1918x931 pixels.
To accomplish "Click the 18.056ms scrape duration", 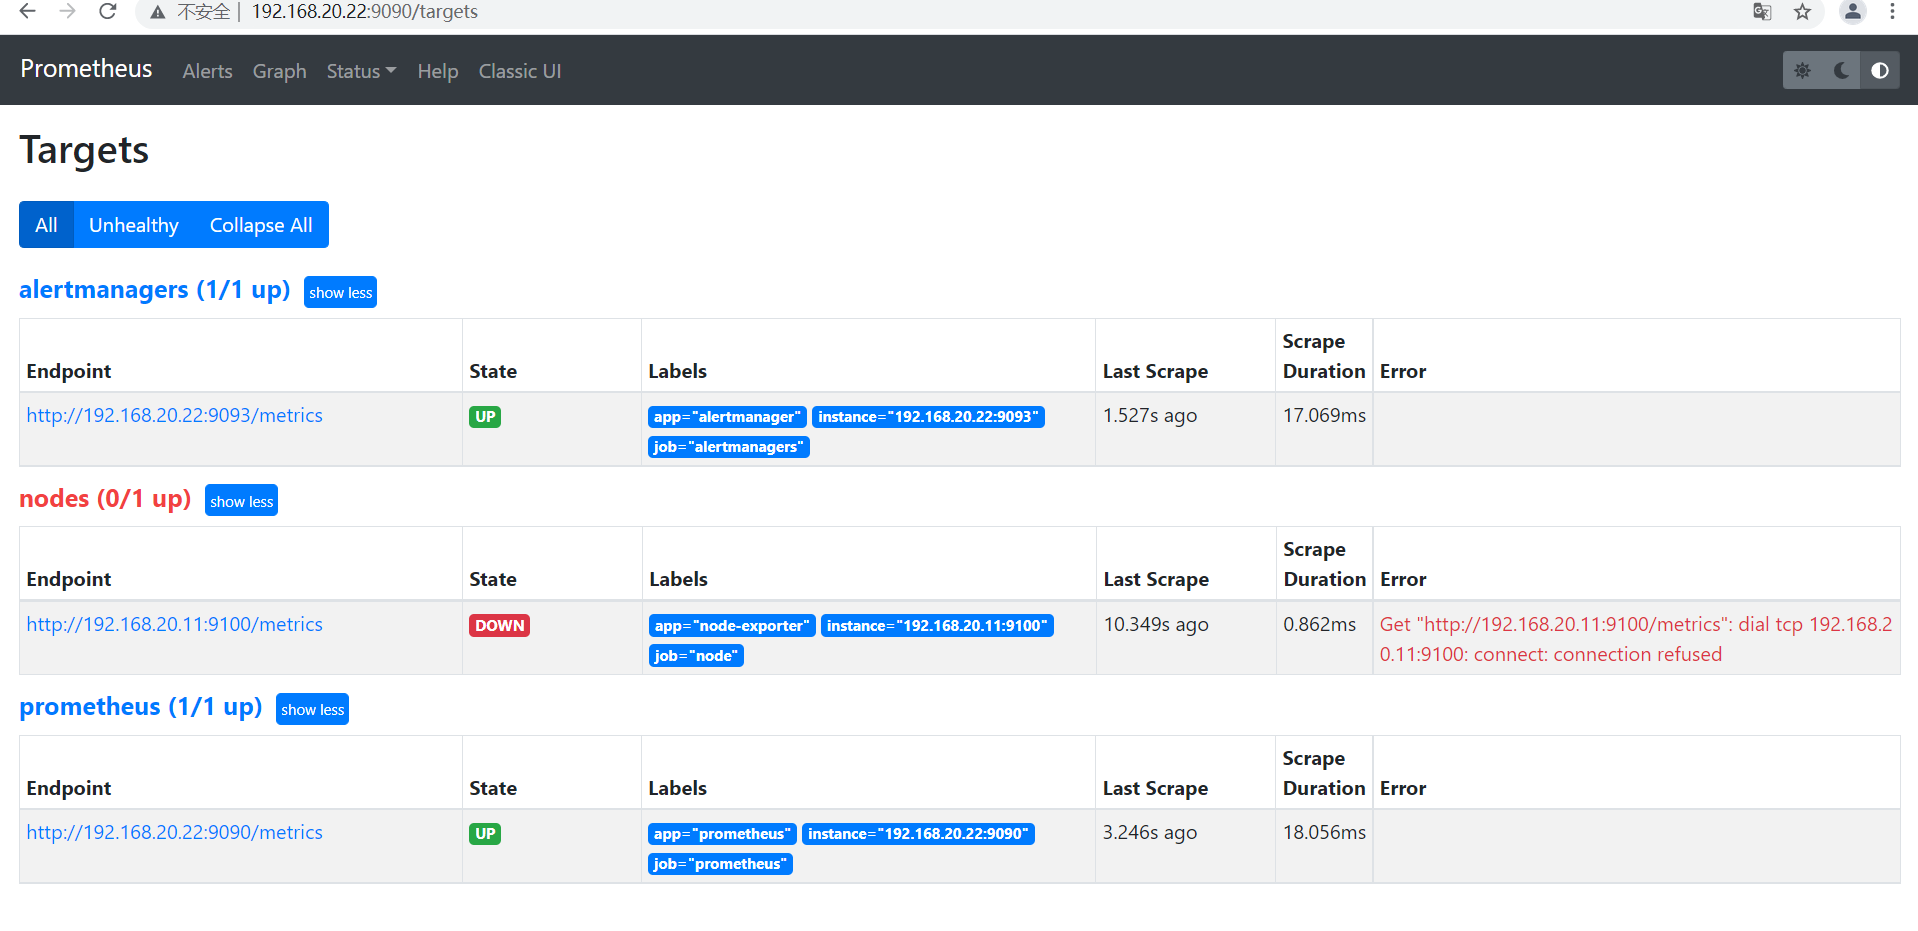I will coord(1324,832).
